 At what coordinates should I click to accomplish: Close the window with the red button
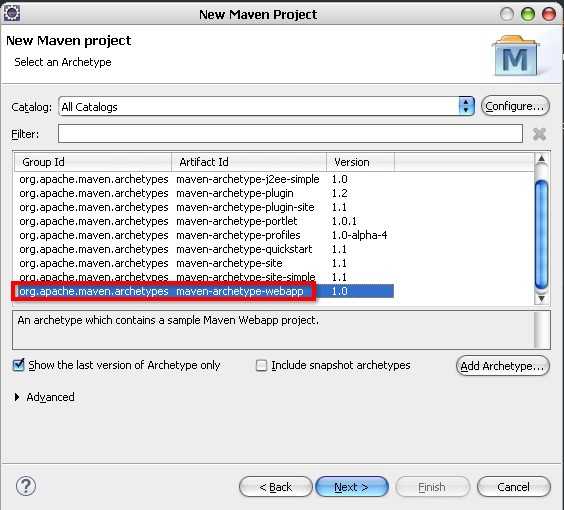[549, 14]
